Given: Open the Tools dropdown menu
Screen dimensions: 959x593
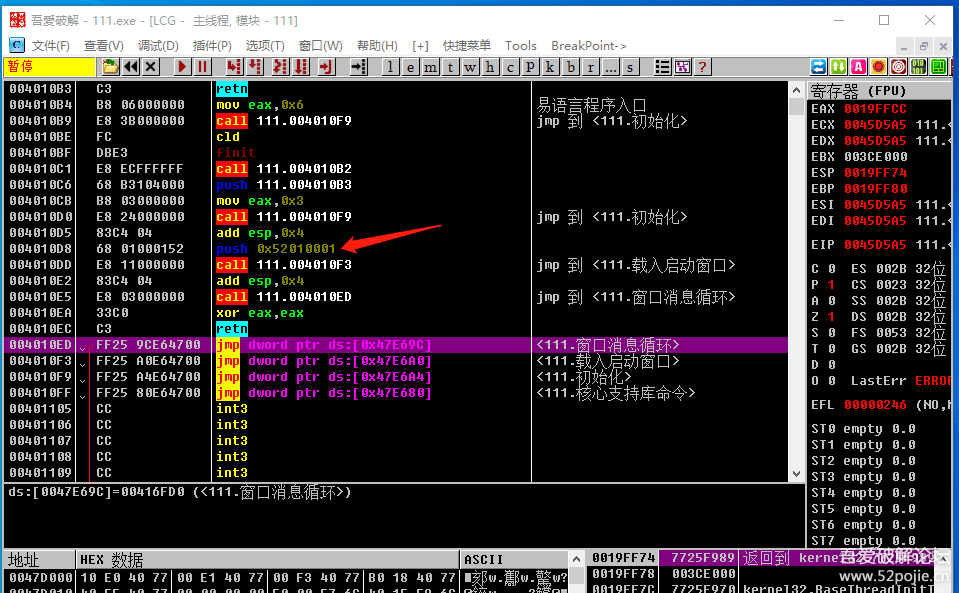Looking at the screenshot, I should [520, 46].
